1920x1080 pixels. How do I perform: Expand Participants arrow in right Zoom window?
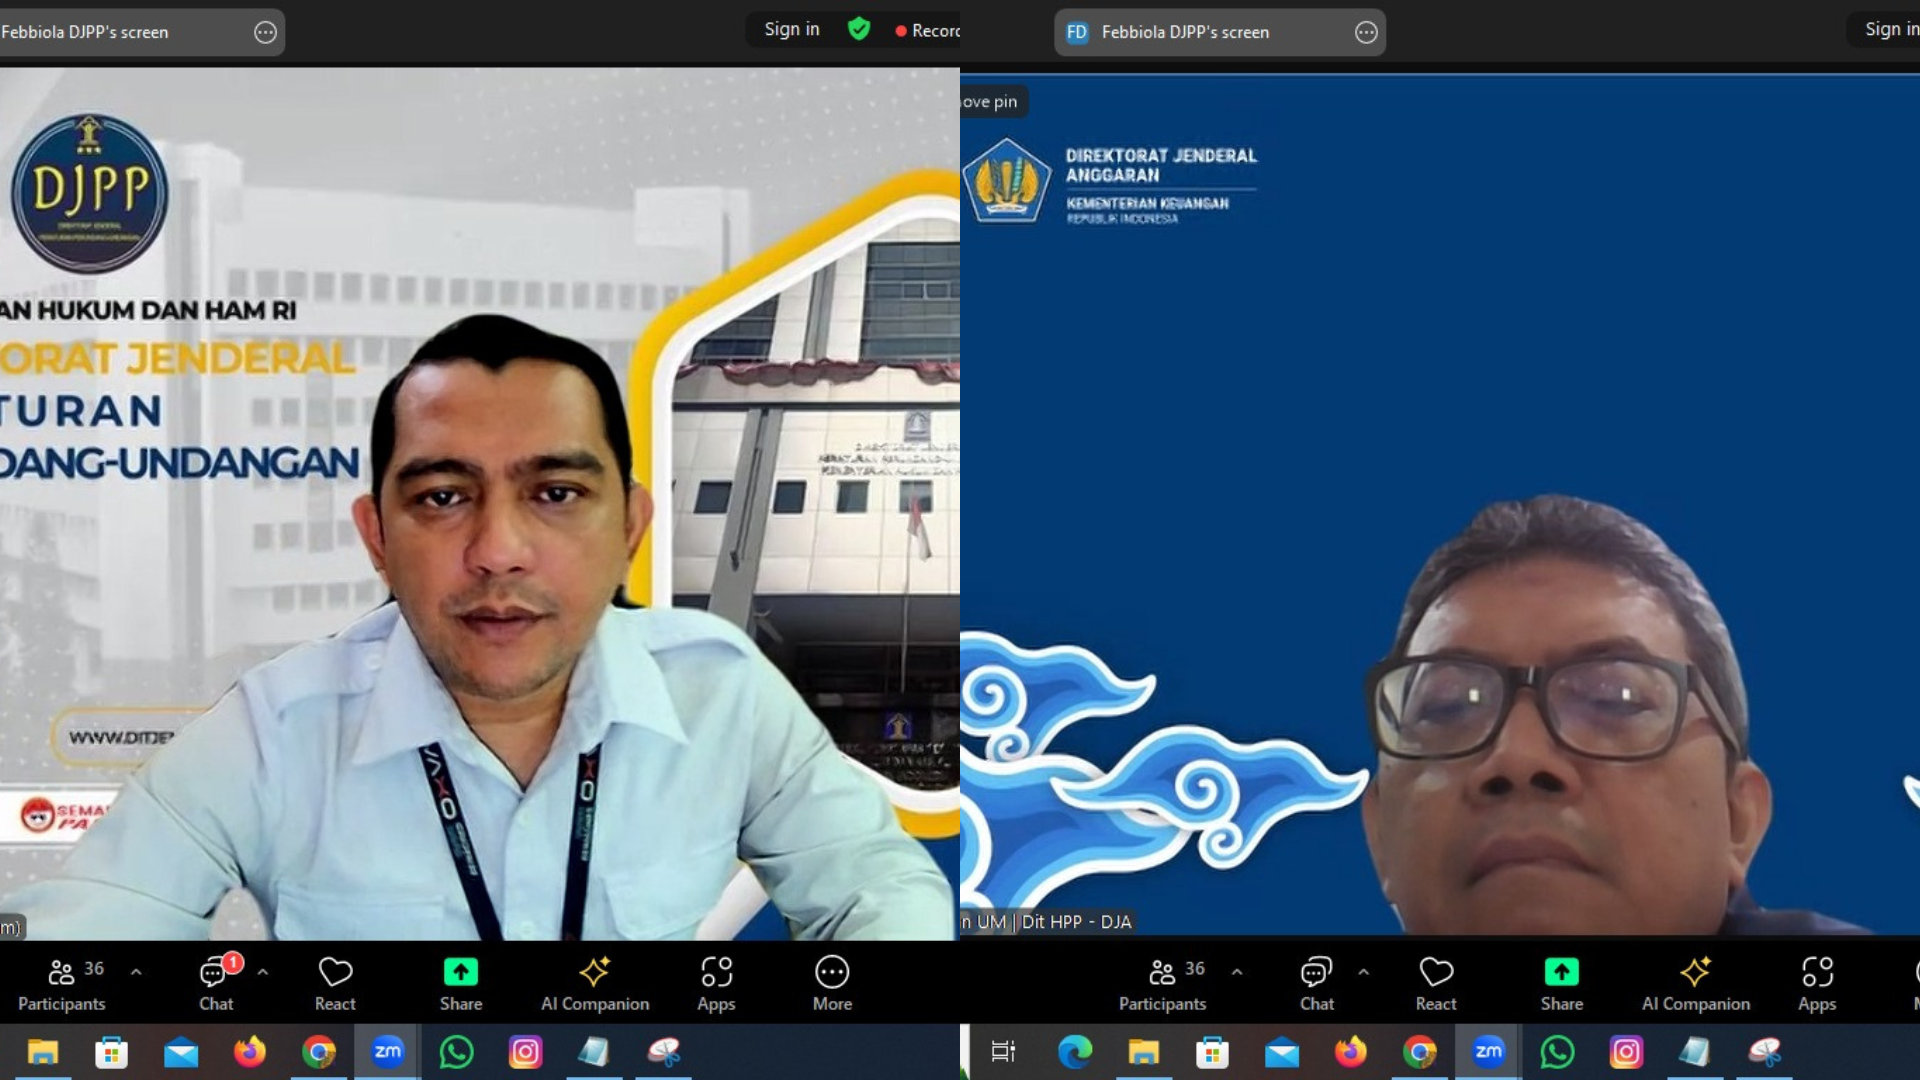[1237, 971]
